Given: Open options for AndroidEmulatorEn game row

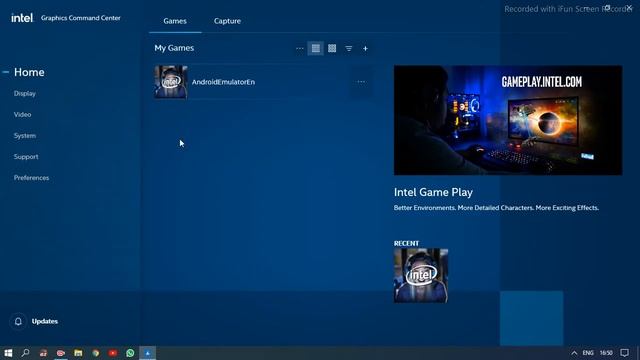Looking at the screenshot, I should click(361, 82).
